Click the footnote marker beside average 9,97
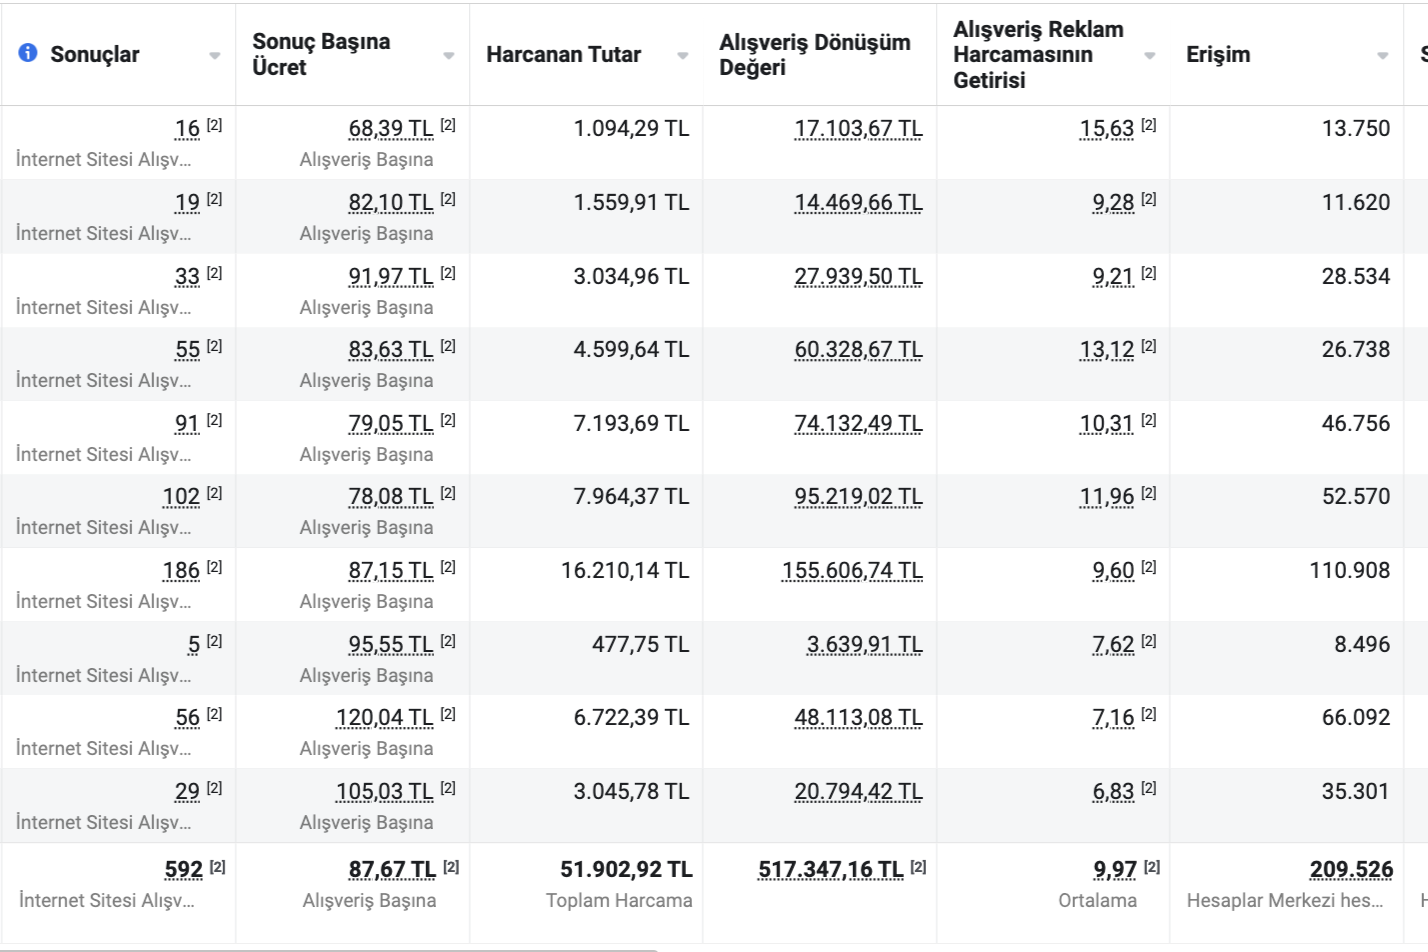Viewport: 1428px width, 952px height. tap(1152, 867)
